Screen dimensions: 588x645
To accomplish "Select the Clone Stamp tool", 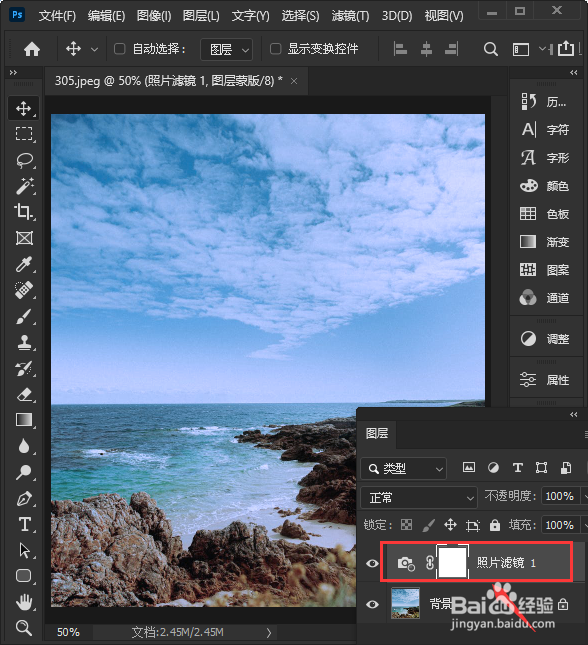I will (x=24, y=342).
